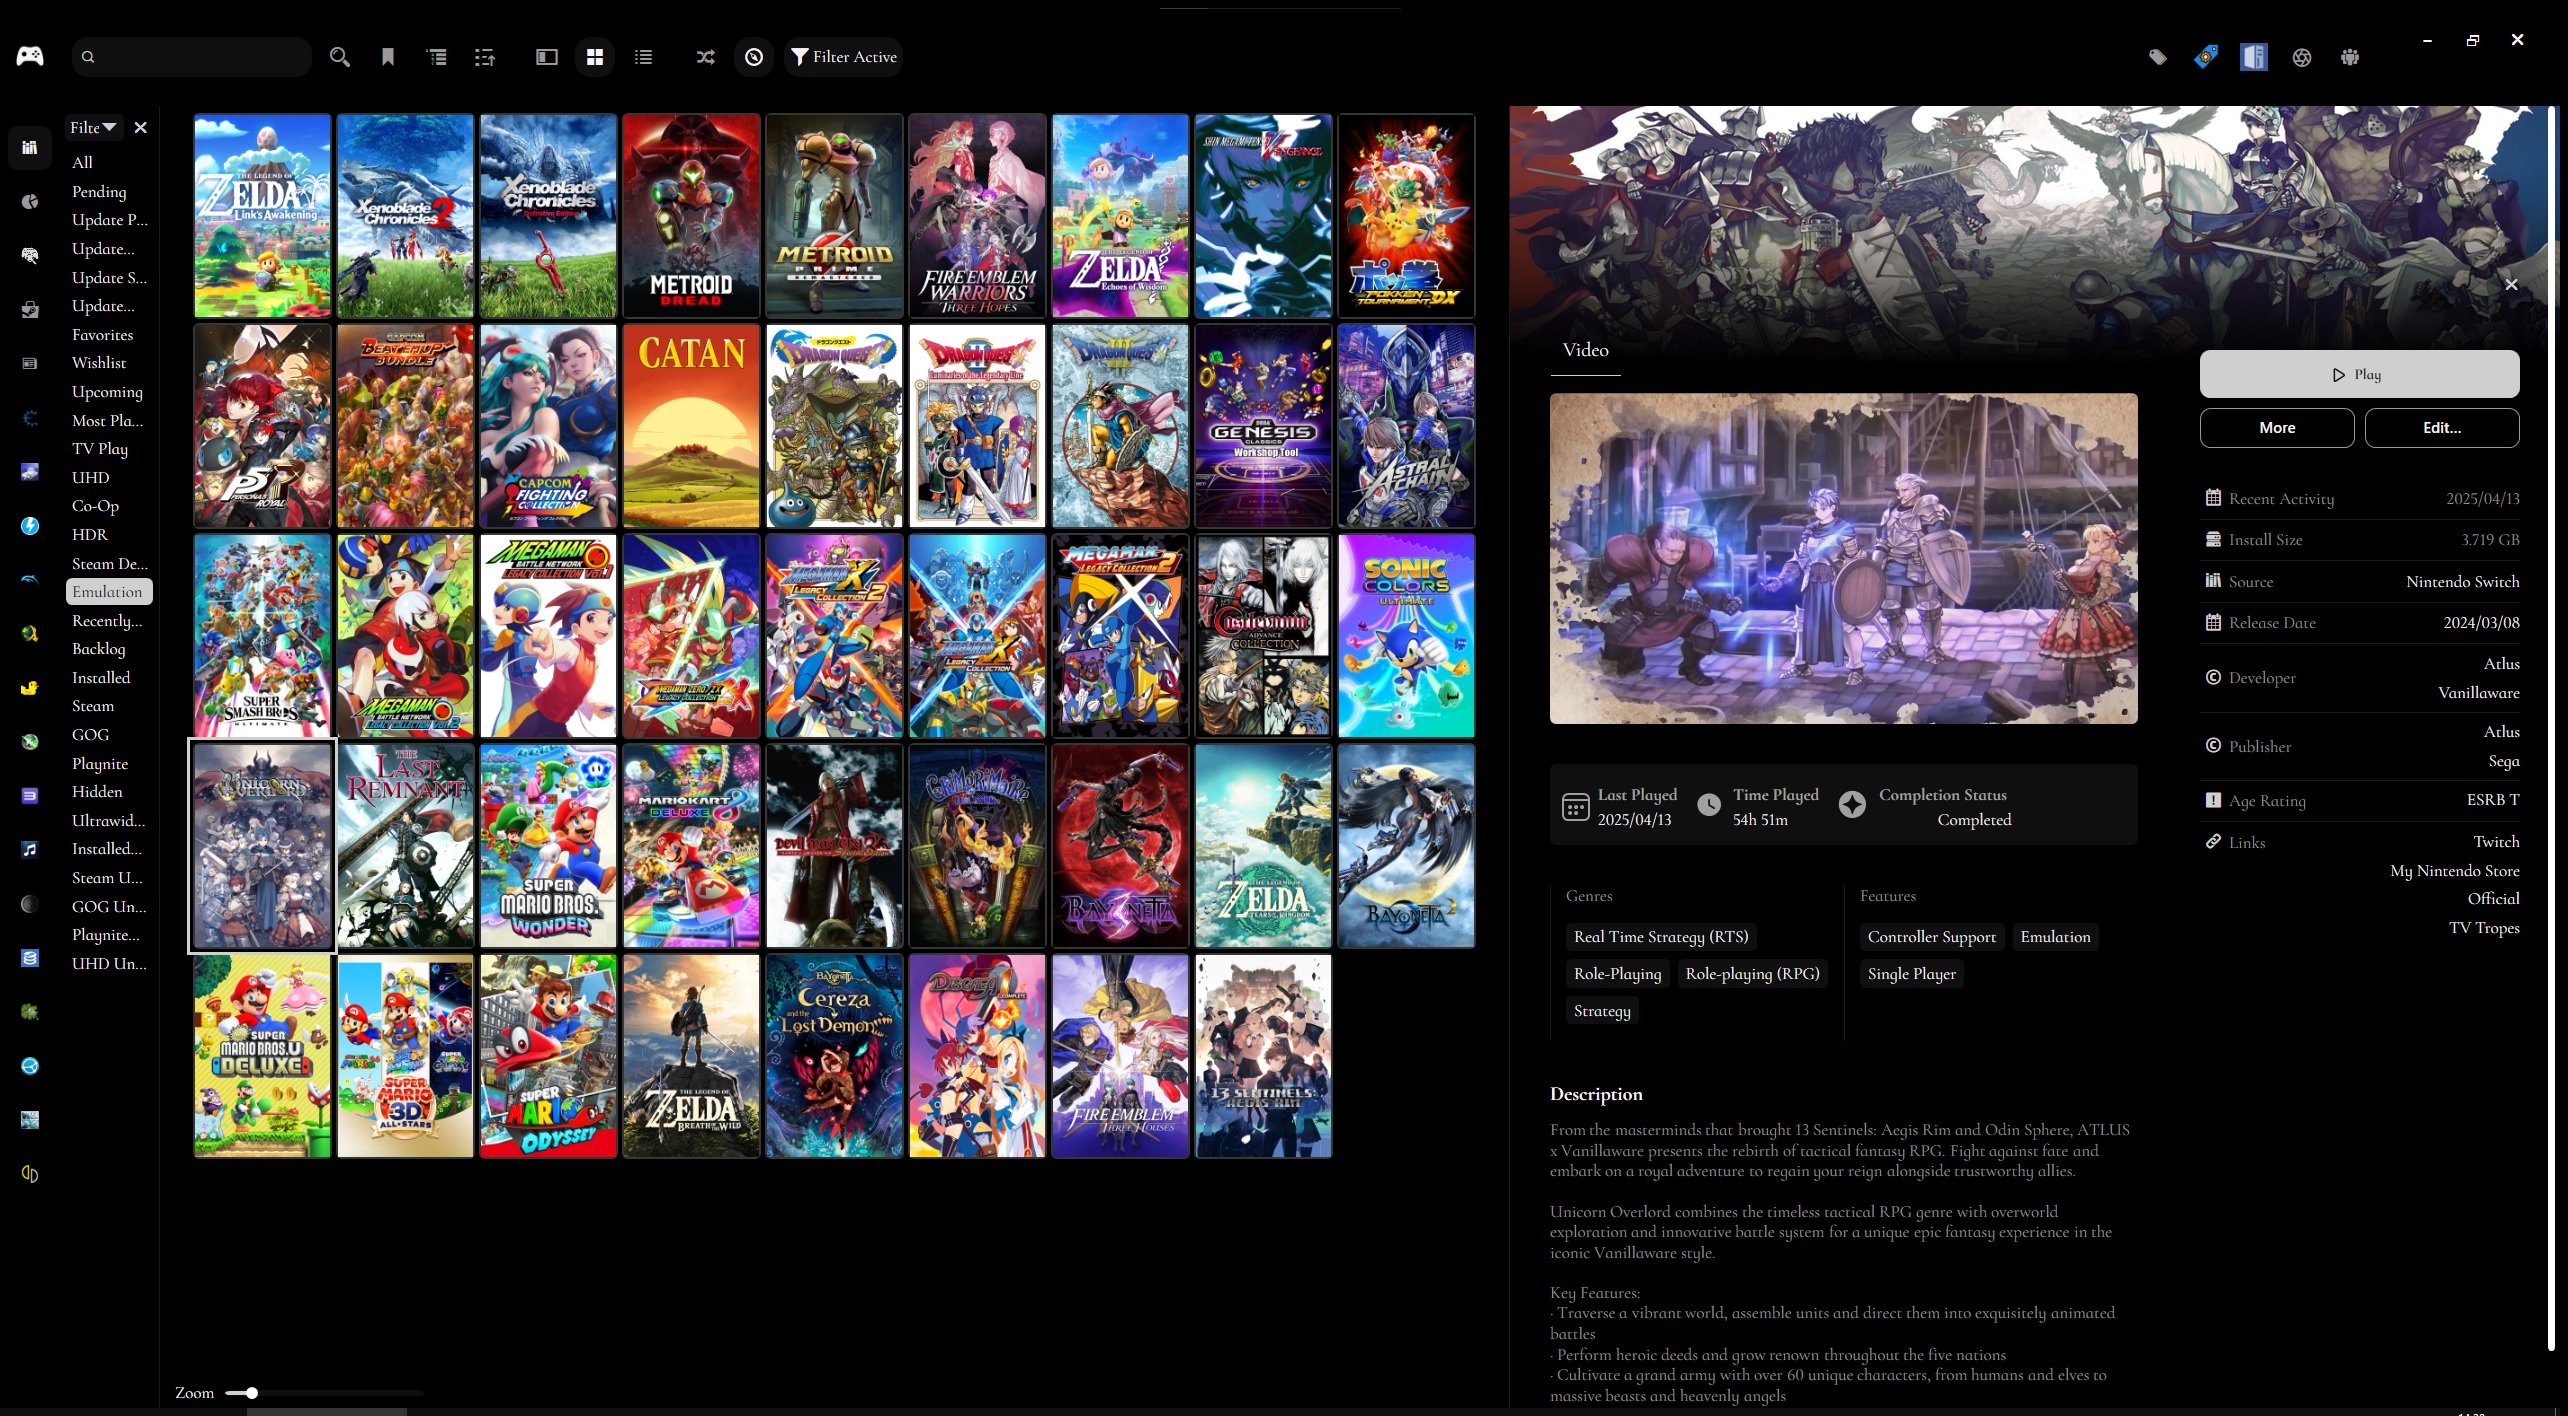Open the pie chart statistics sidebar icon
2568x1416 pixels.
[x=30, y=201]
